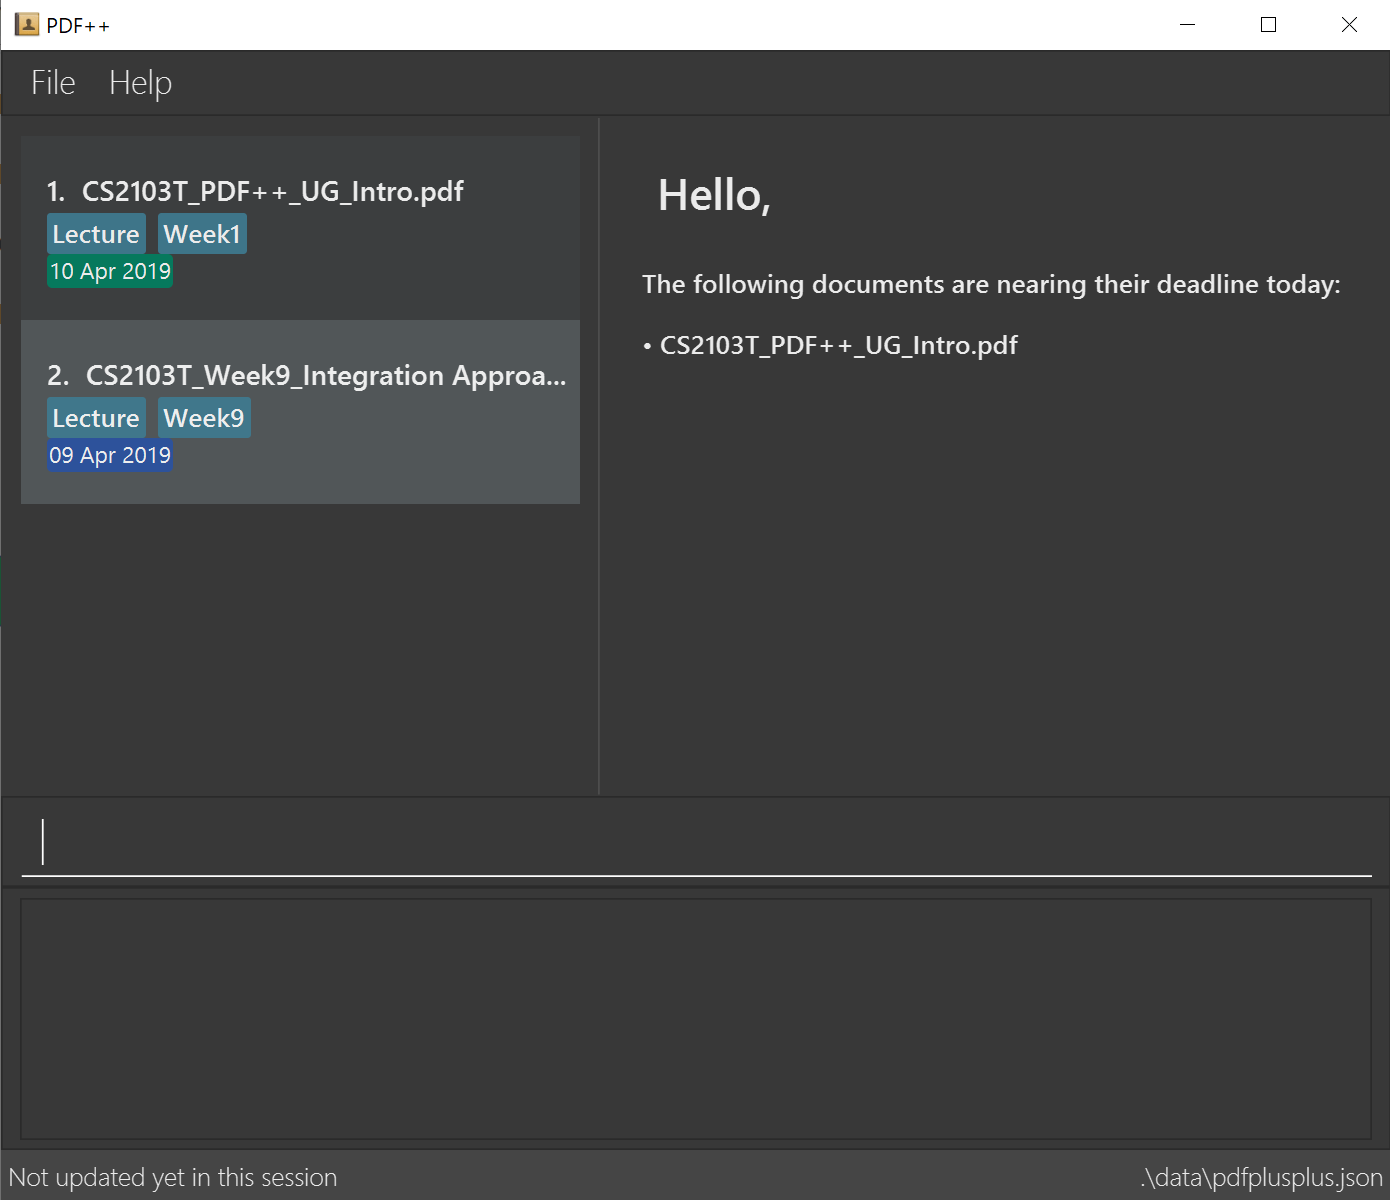
Task: Click inside the result display area
Action: pyautogui.click(x=696, y=1019)
